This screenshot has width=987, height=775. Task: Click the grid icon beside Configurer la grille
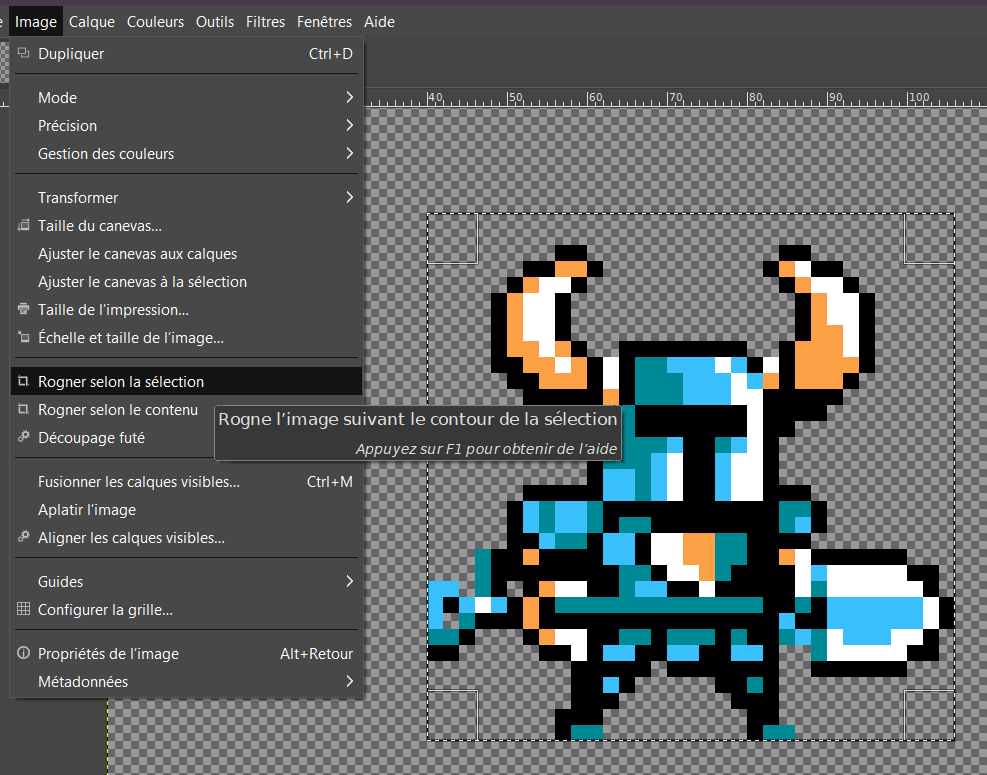[x=23, y=609]
